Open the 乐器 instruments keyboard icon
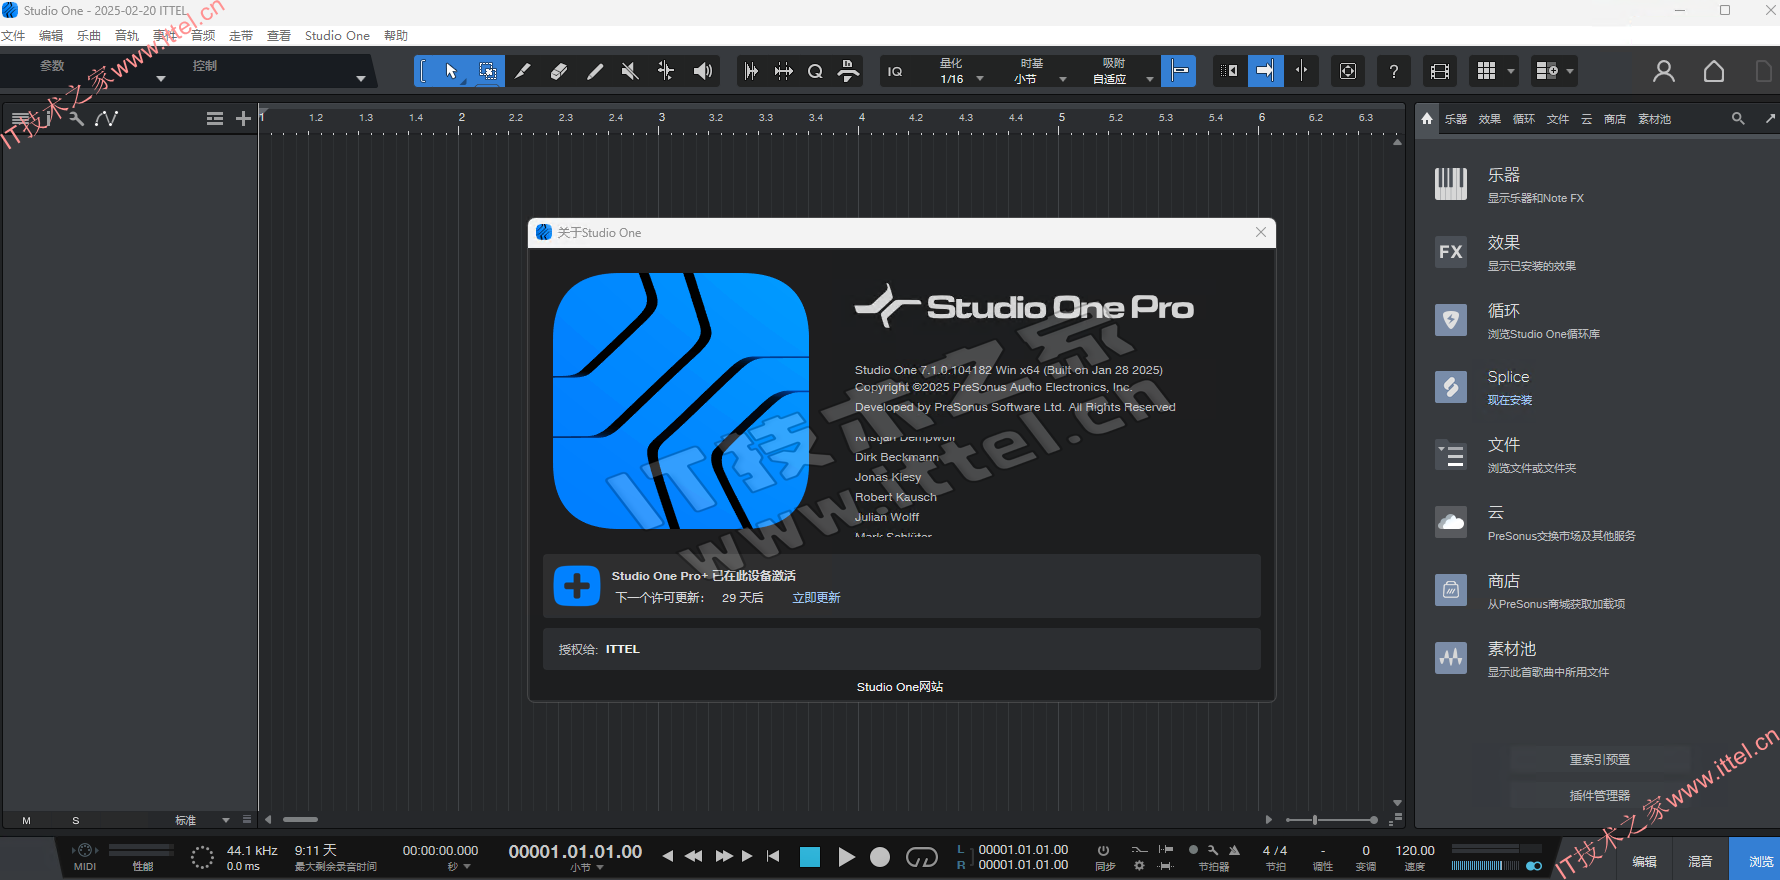 pyautogui.click(x=1451, y=184)
